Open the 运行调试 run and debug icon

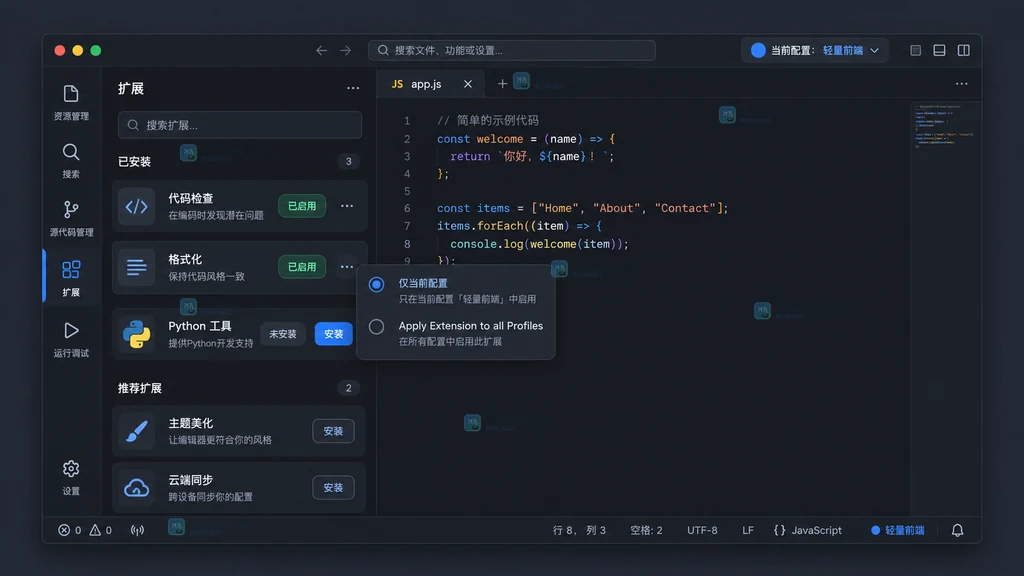pos(71,340)
